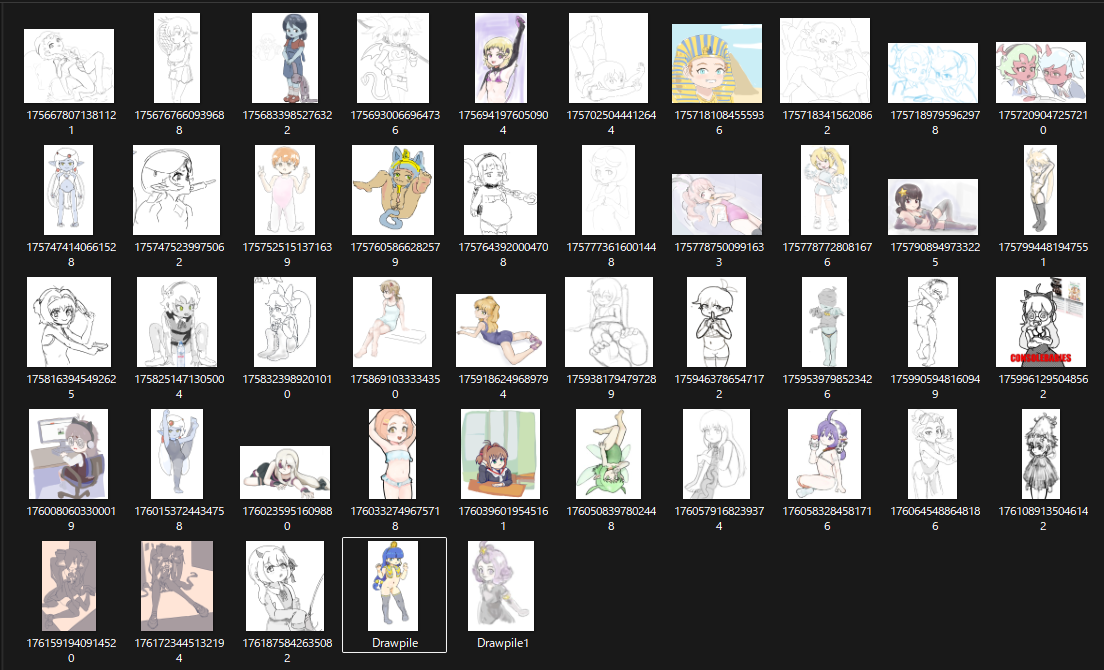
Task: Select the thumbnail of file 1757787500991633
Action: [717, 204]
